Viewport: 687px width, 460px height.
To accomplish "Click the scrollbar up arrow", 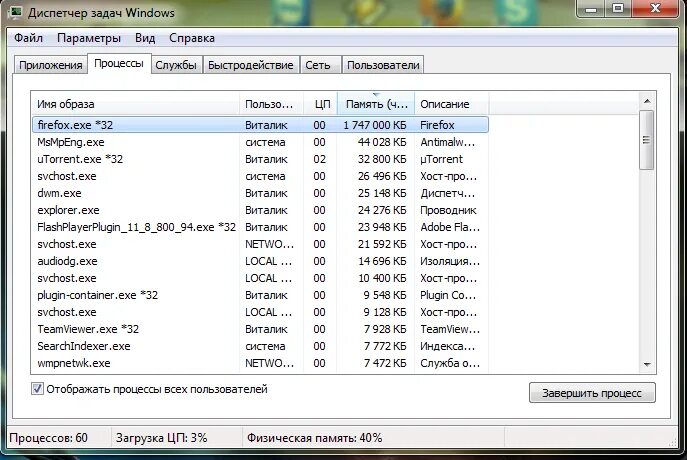I will (x=647, y=101).
